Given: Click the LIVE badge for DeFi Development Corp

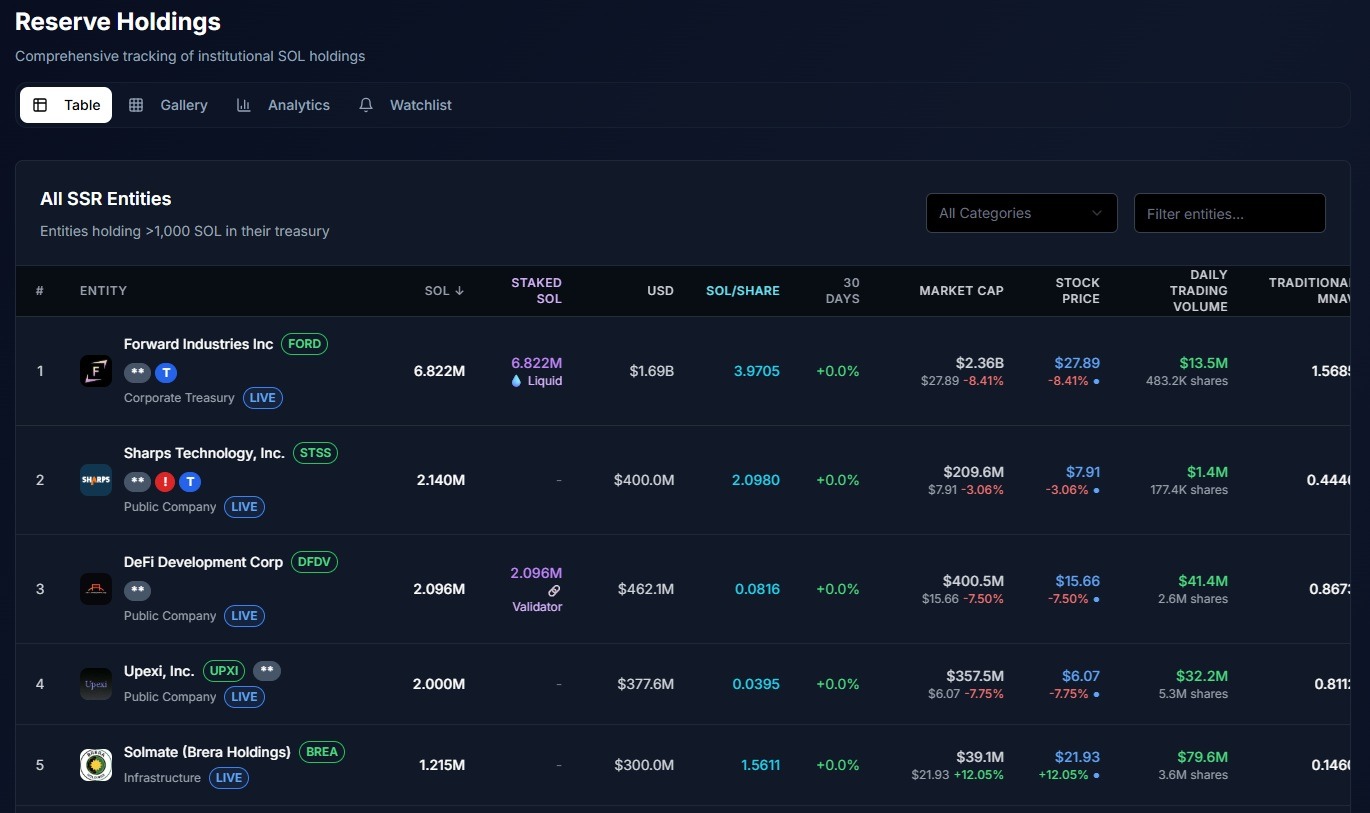Looking at the screenshot, I should pos(244,616).
